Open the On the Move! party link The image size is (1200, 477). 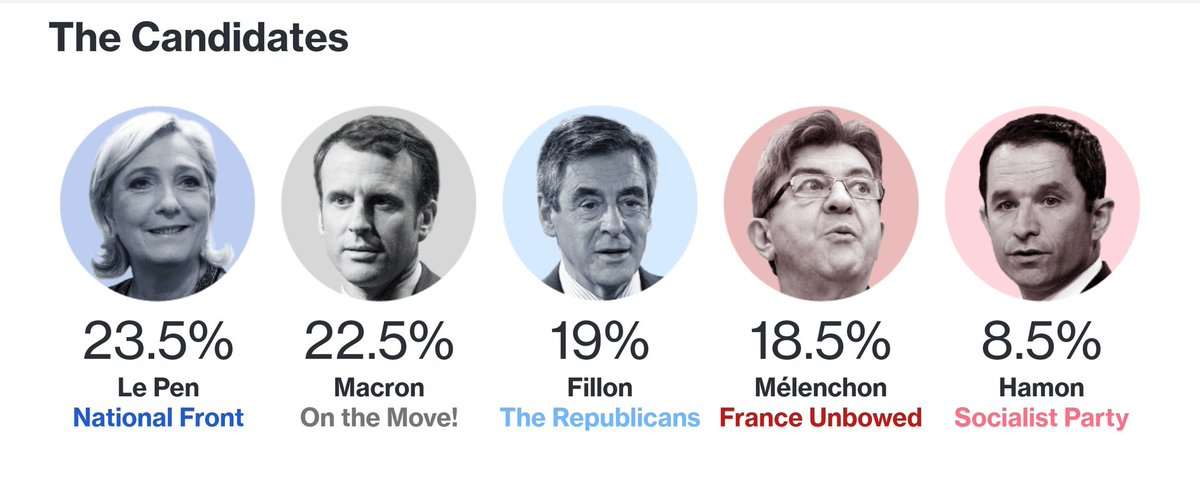click(x=379, y=417)
